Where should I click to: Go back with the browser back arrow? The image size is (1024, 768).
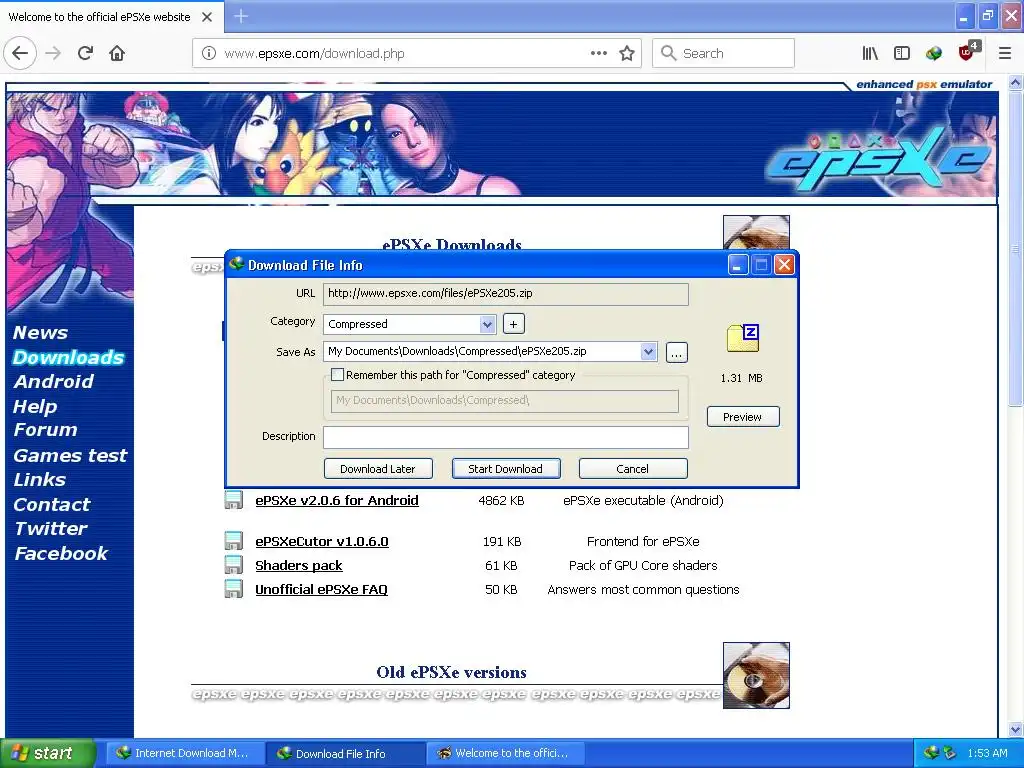pos(20,54)
